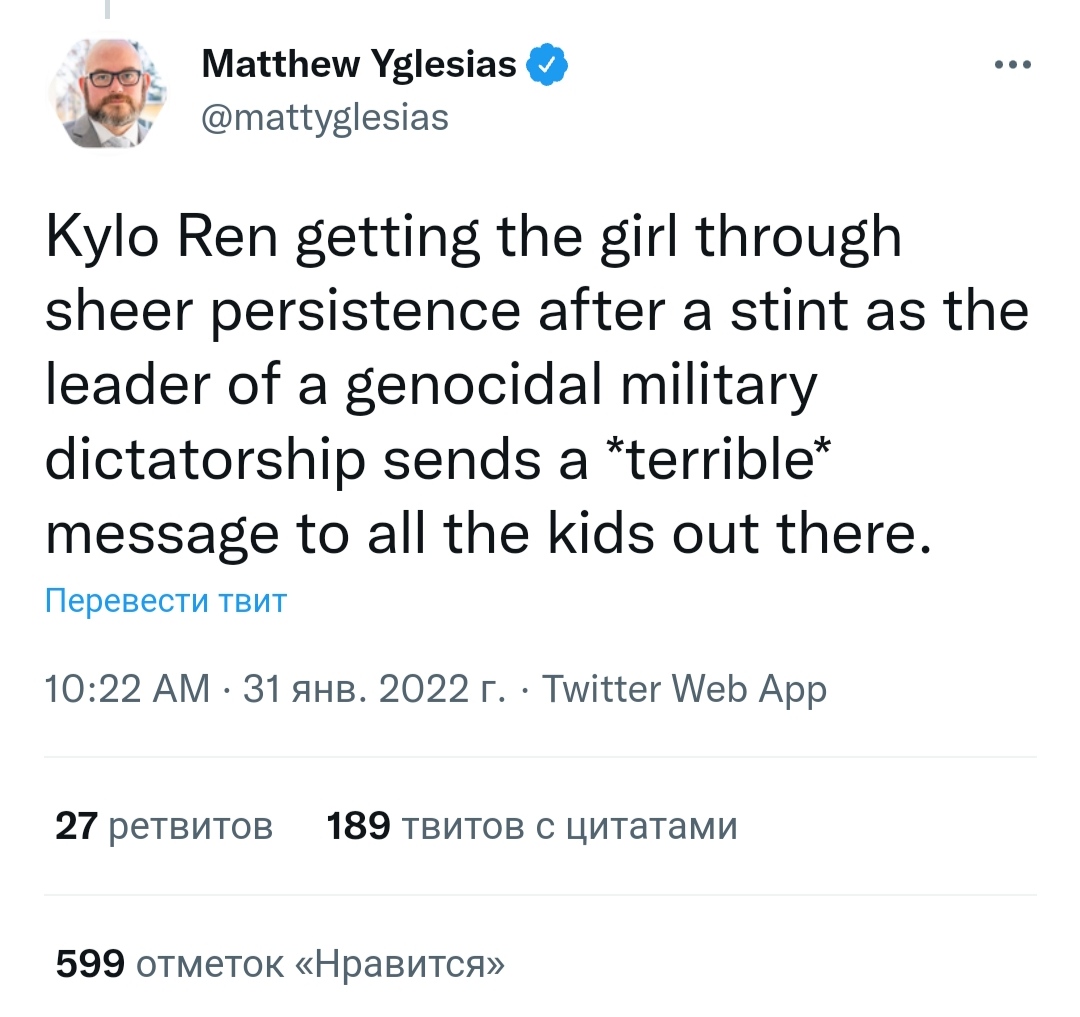The width and height of the screenshot is (1080, 1017).
Task: Open Matthew Yglesias profile picture
Action: 107,94
